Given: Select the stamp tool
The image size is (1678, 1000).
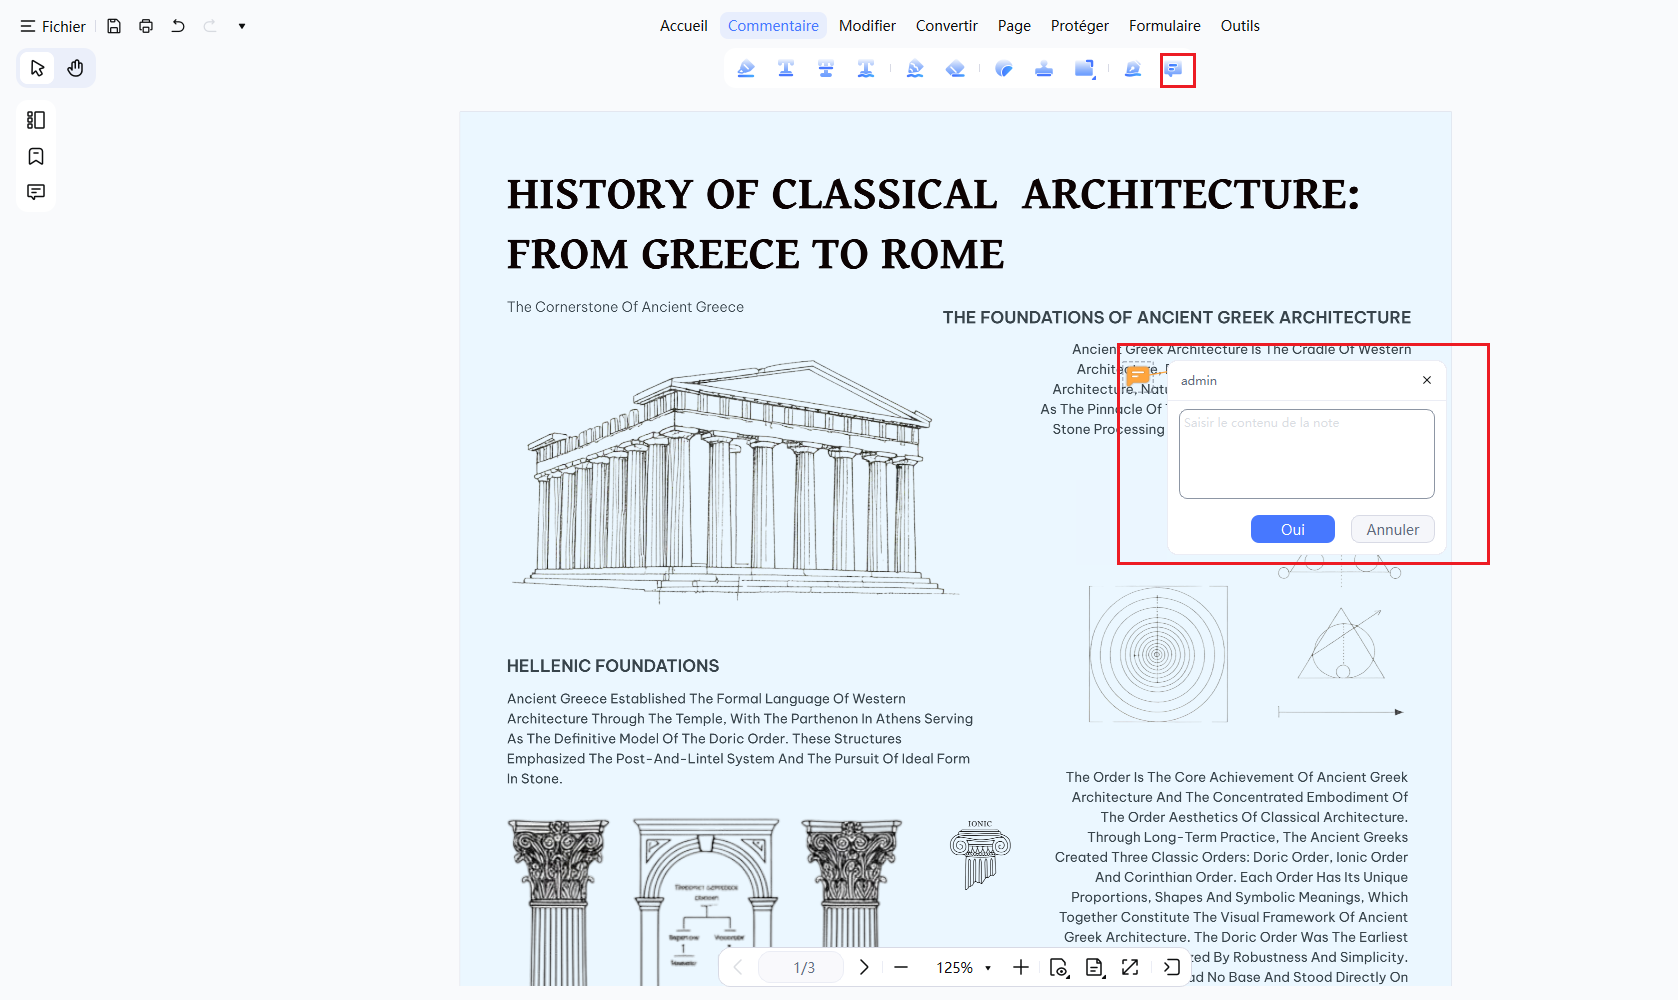Looking at the screenshot, I should tap(1044, 69).
